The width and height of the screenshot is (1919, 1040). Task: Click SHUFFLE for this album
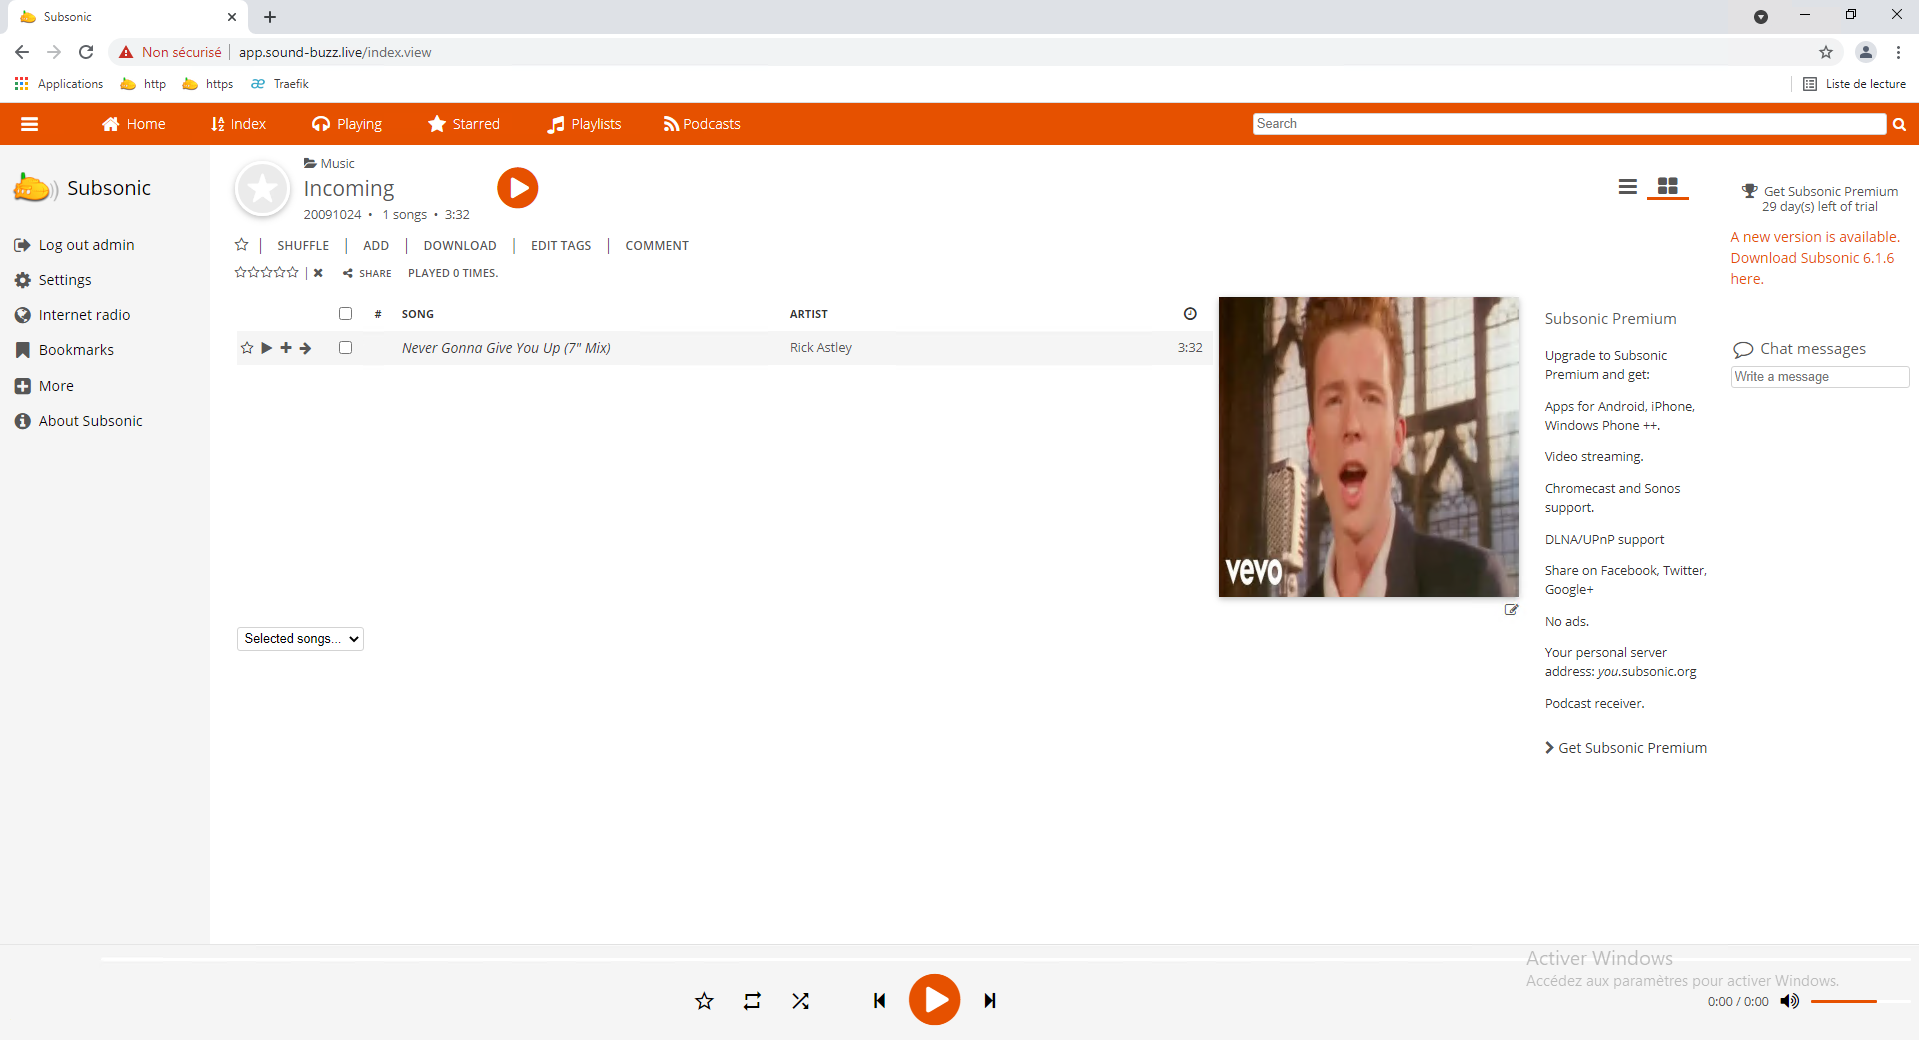pyautogui.click(x=303, y=246)
